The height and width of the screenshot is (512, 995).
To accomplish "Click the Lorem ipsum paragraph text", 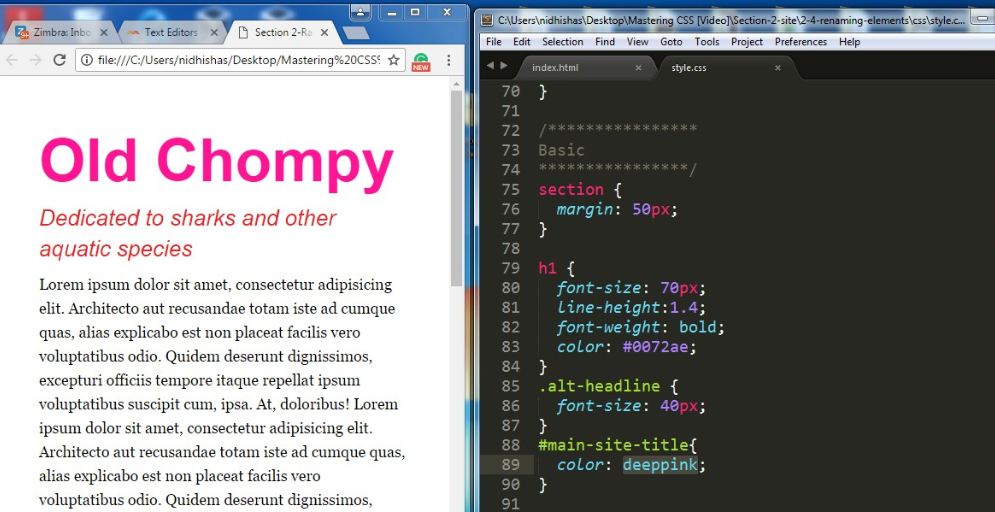I will point(222,393).
